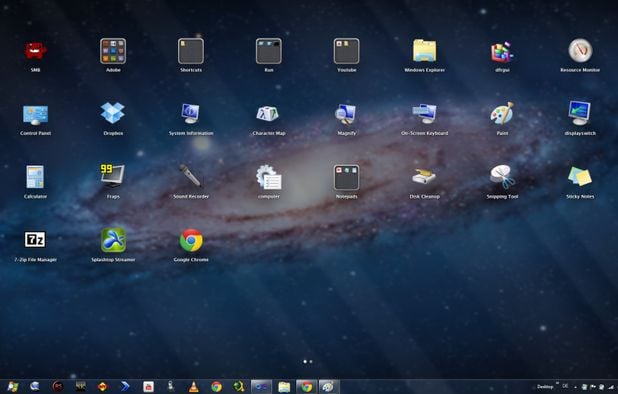
Task: Open the Adobe folder group
Action: [x=113, y=51]
